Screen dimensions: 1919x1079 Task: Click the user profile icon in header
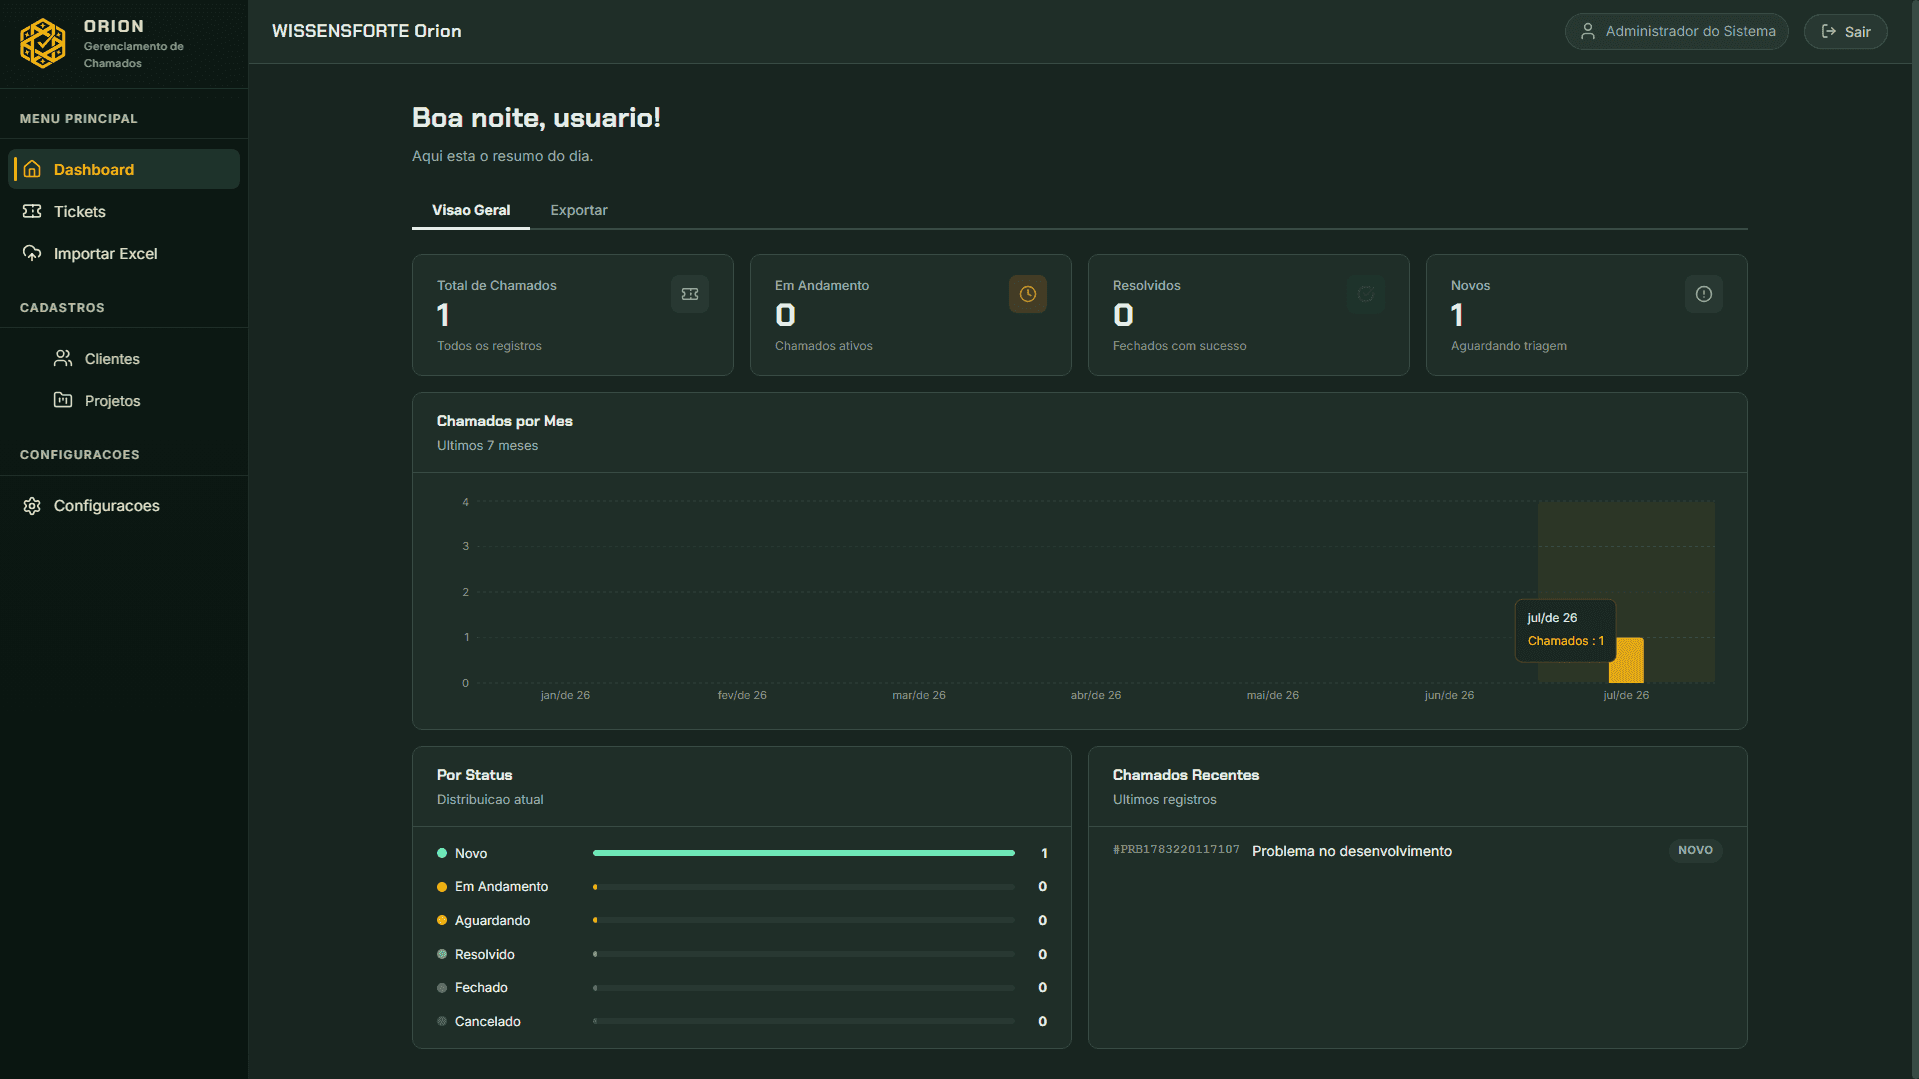coord(1587,31)
